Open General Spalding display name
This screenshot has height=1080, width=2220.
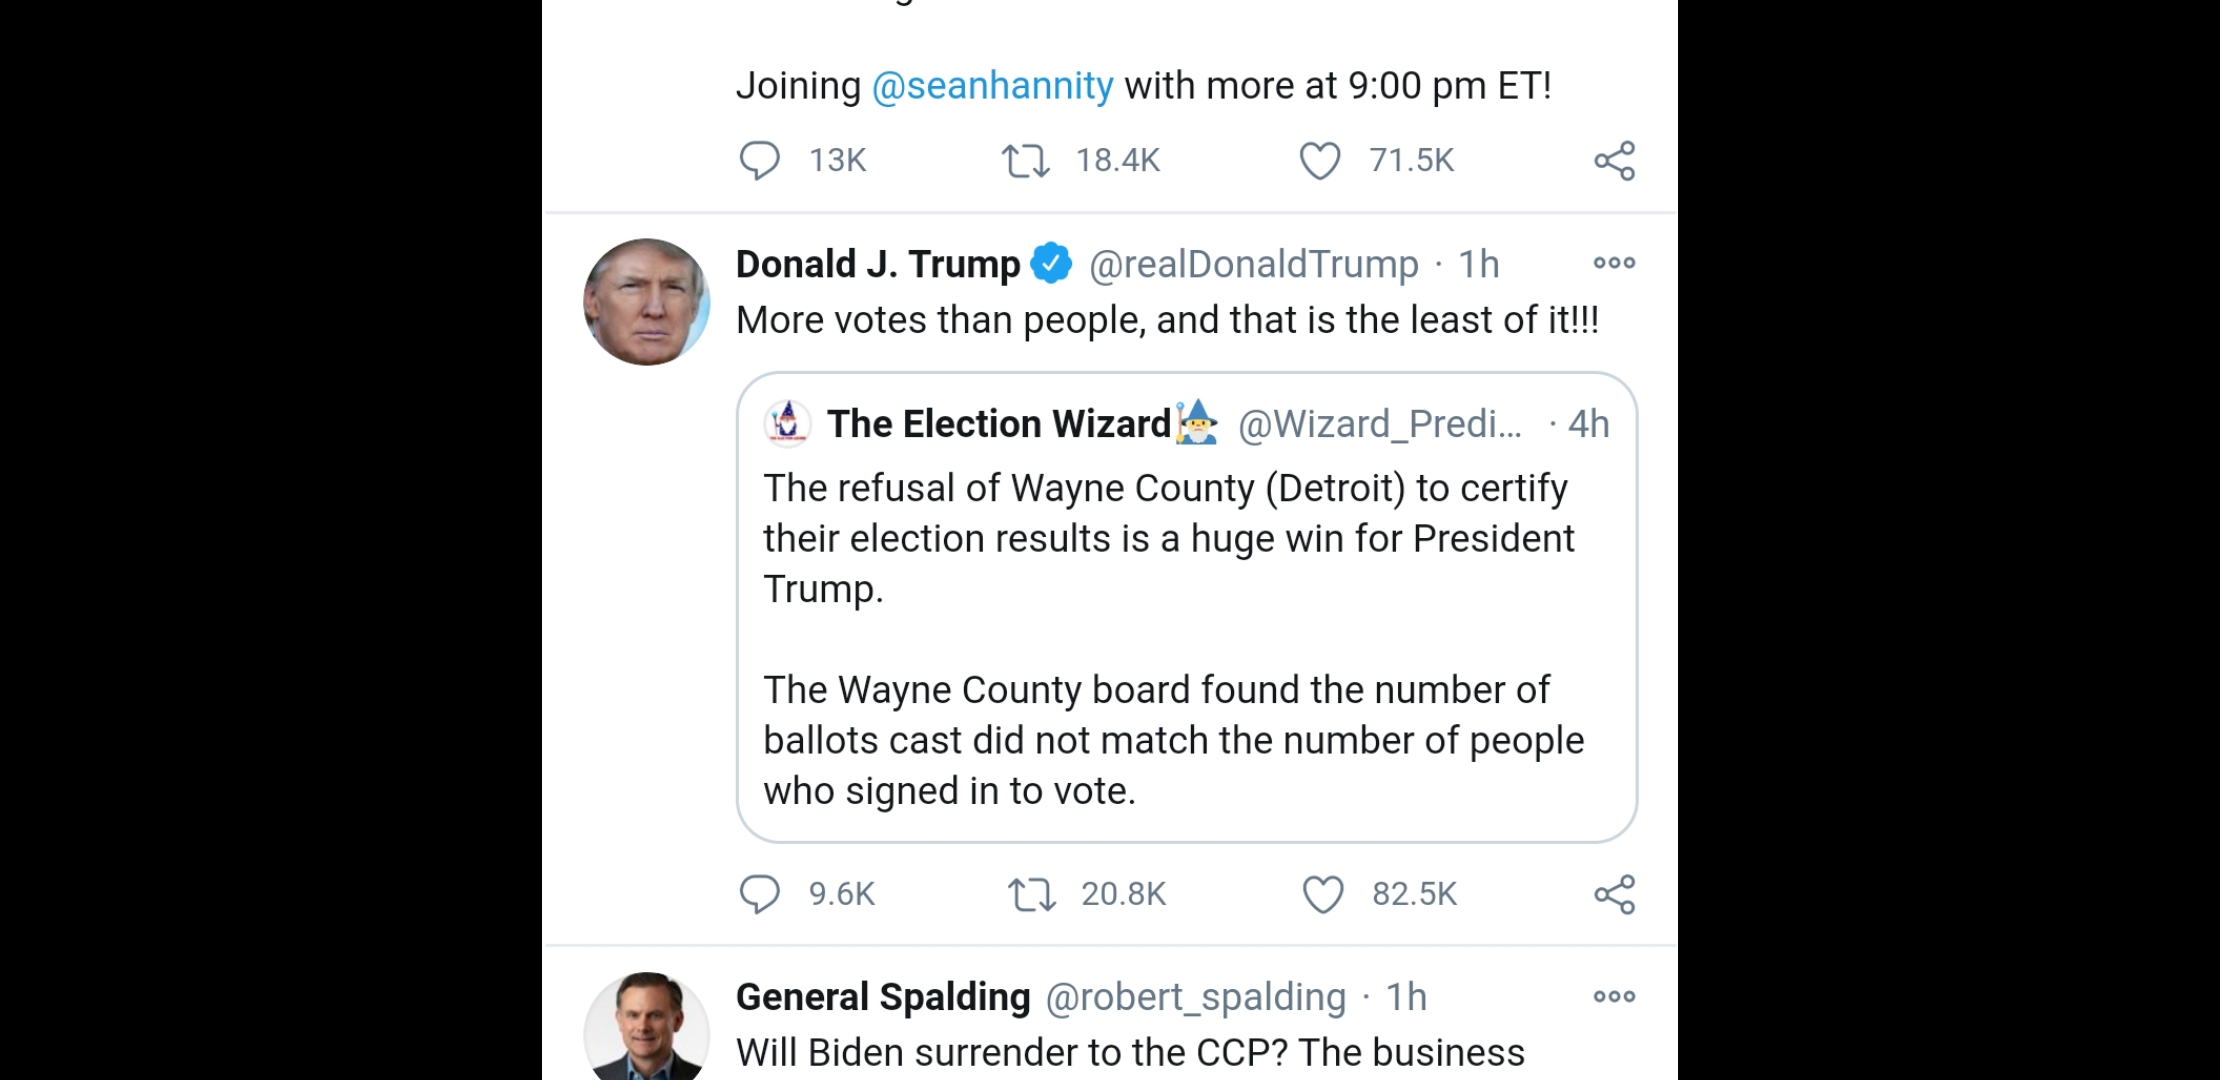coord(883,997)
